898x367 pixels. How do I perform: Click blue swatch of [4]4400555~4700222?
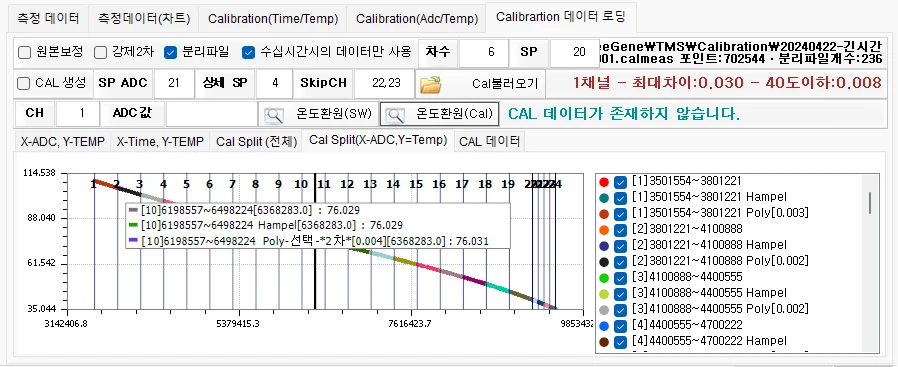pyautogui.click(x=603, y=326)
